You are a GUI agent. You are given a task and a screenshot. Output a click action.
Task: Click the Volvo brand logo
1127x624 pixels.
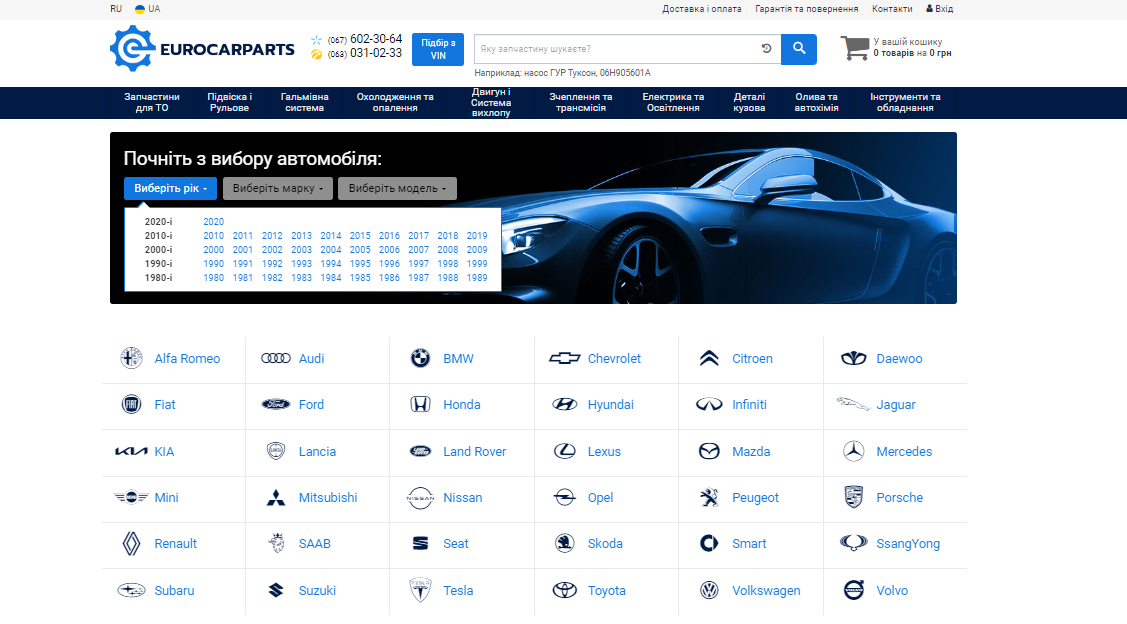[x=854, y=589]
